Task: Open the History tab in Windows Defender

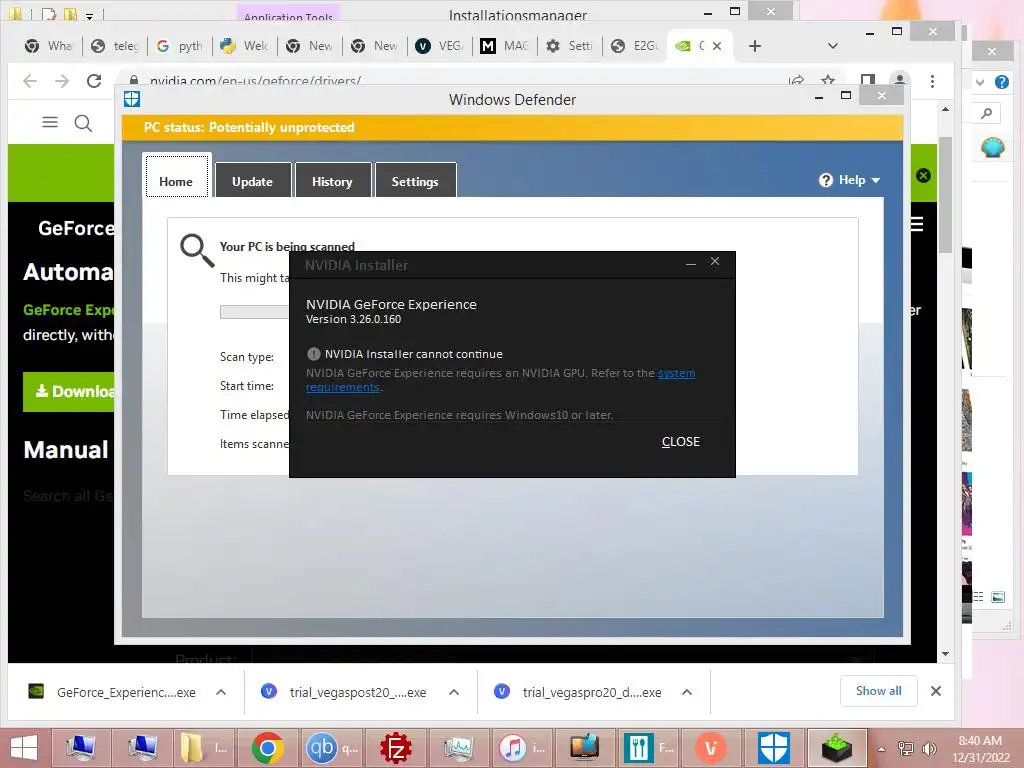Action: click(x=332, y=182)
